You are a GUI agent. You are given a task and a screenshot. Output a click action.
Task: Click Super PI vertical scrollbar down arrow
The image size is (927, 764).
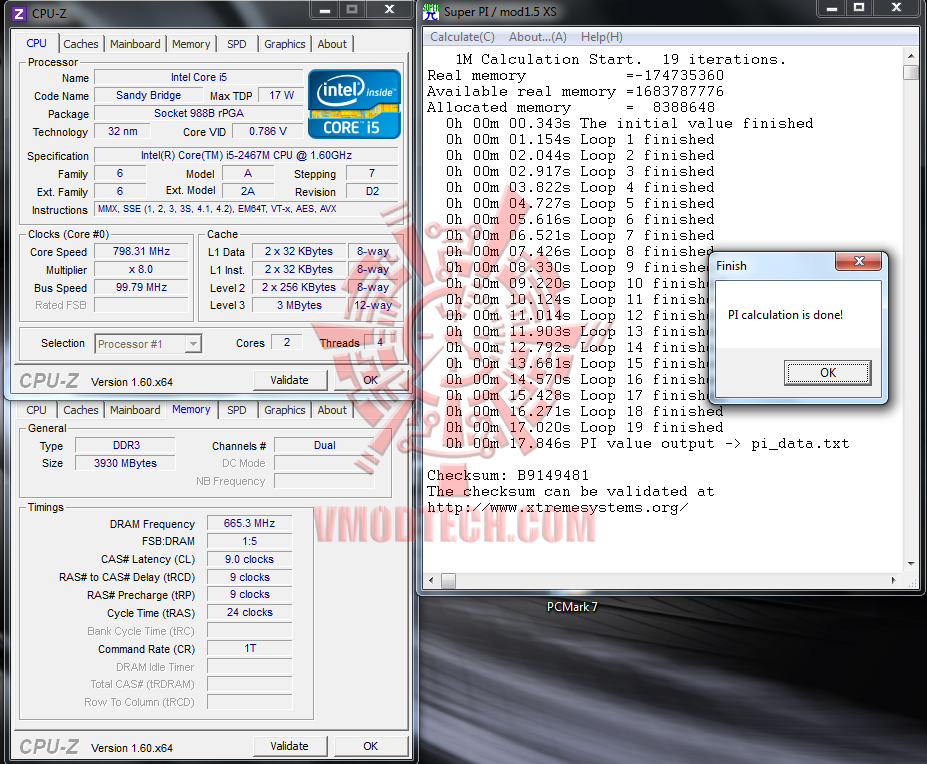click(x=910, y=564)
